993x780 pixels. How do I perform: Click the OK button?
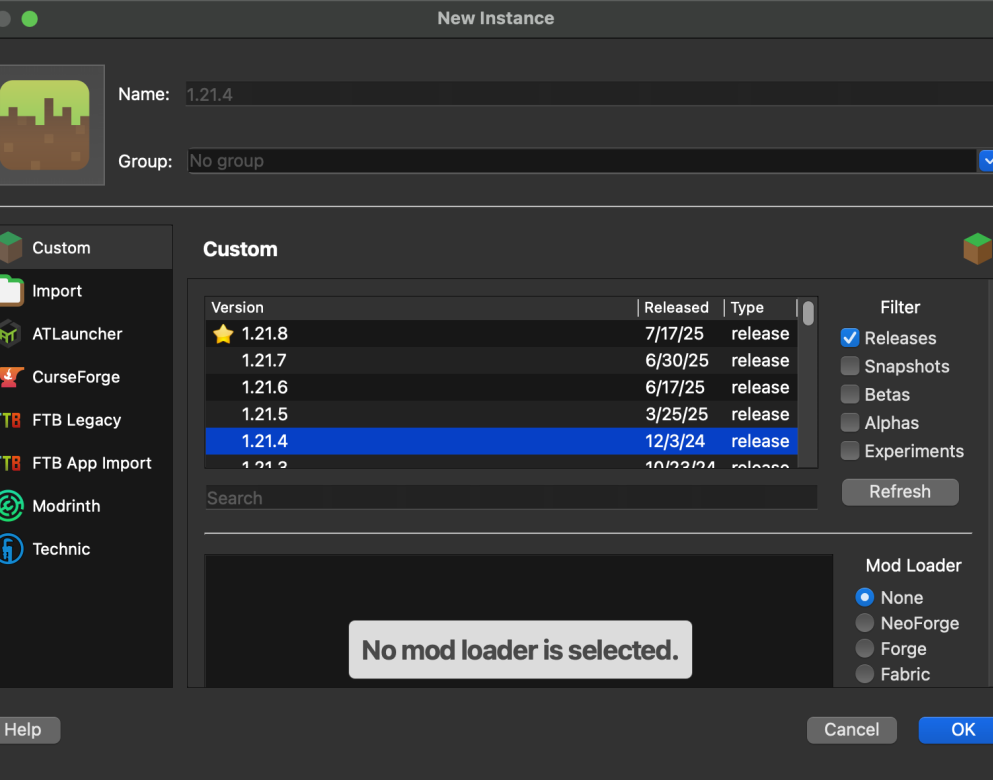(x=957, y=730)
